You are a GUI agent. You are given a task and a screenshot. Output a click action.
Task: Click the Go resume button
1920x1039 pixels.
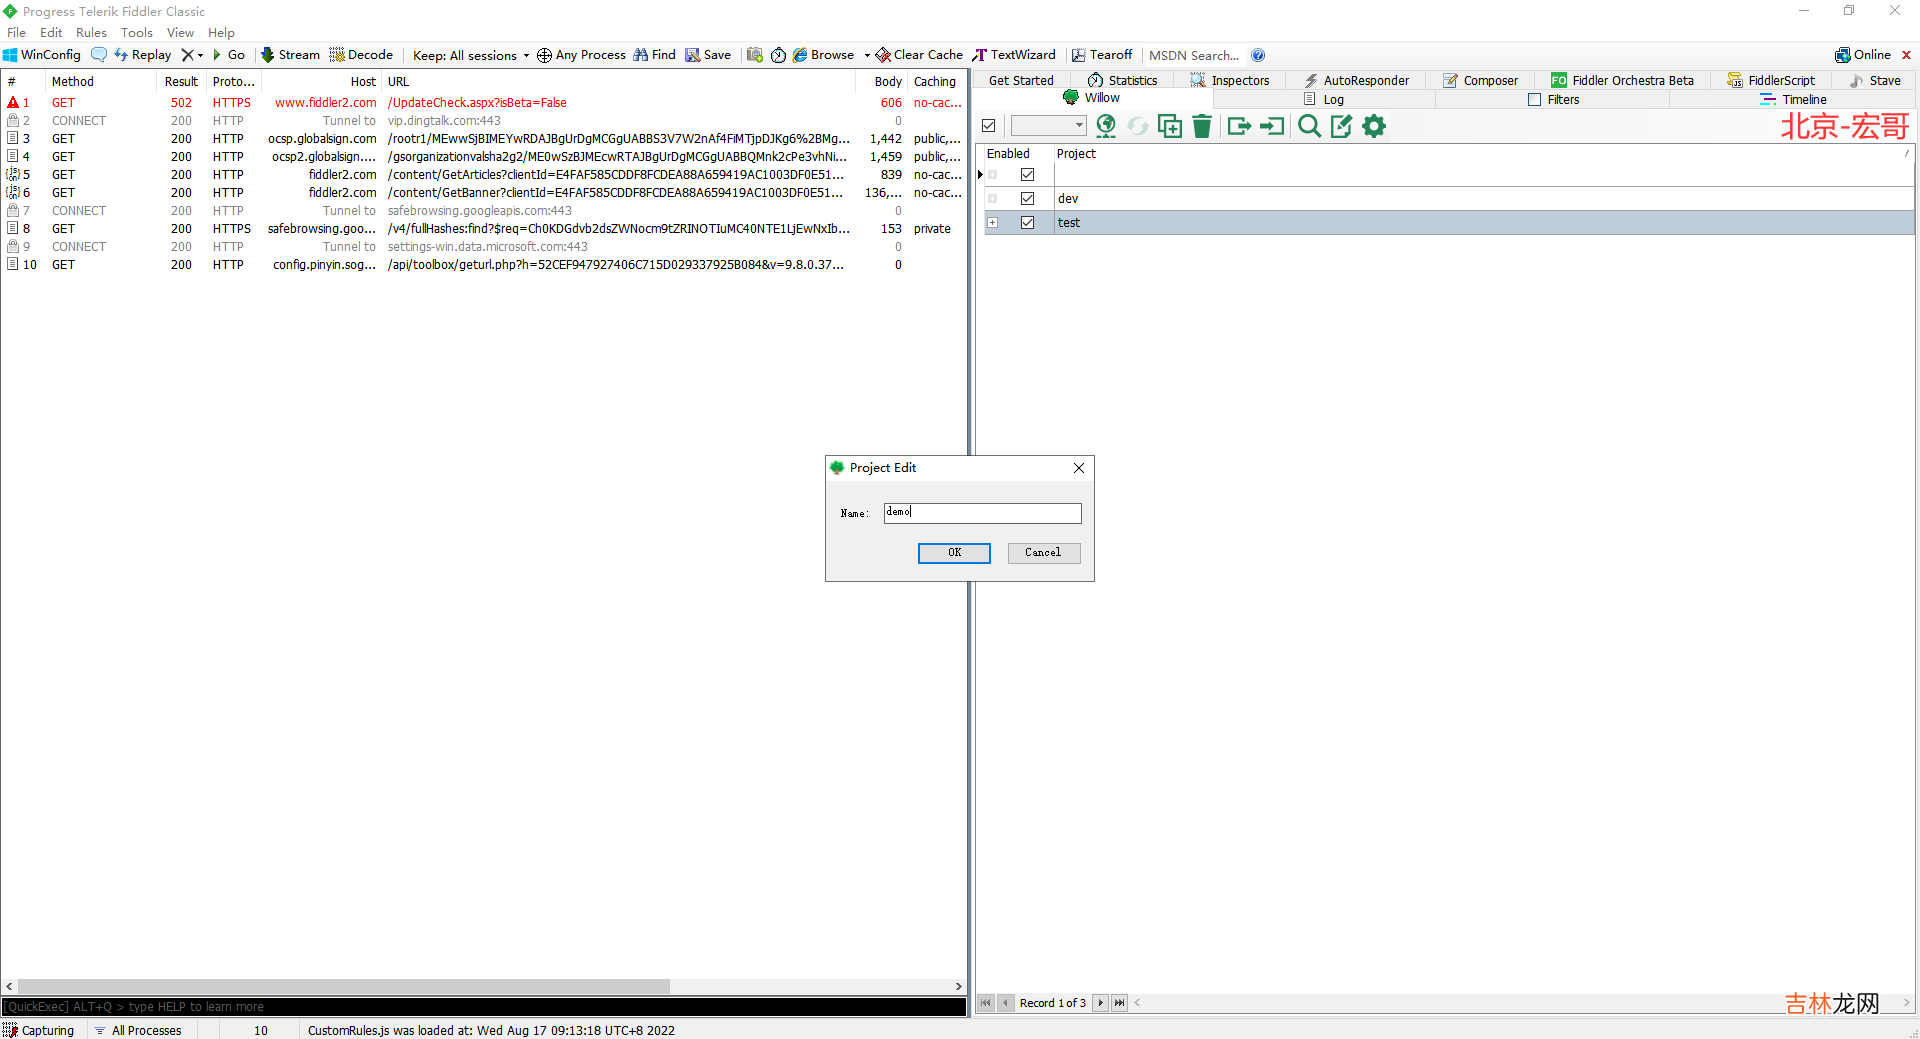(x=229, y=55)
